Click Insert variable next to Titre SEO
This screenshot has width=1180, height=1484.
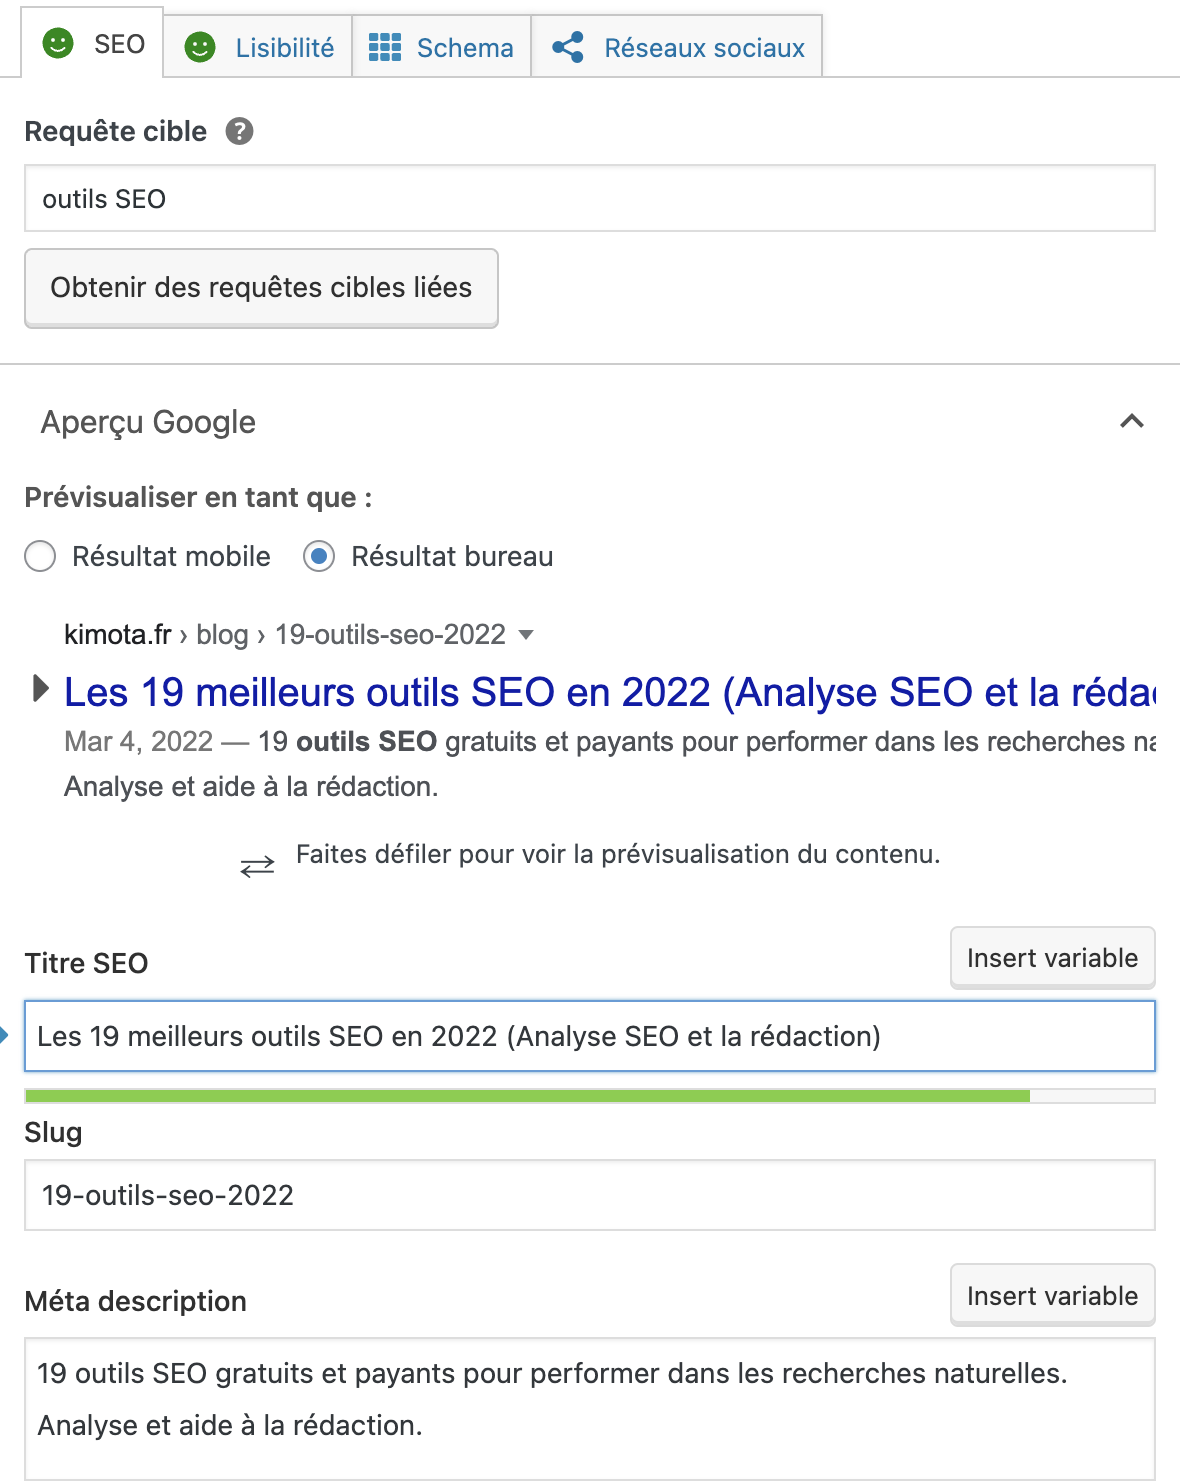[1052, 958]
